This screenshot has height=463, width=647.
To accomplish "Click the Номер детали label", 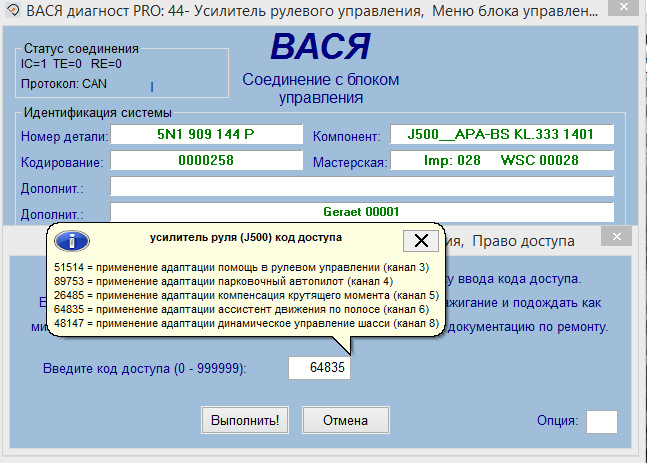I will [64, 136].
